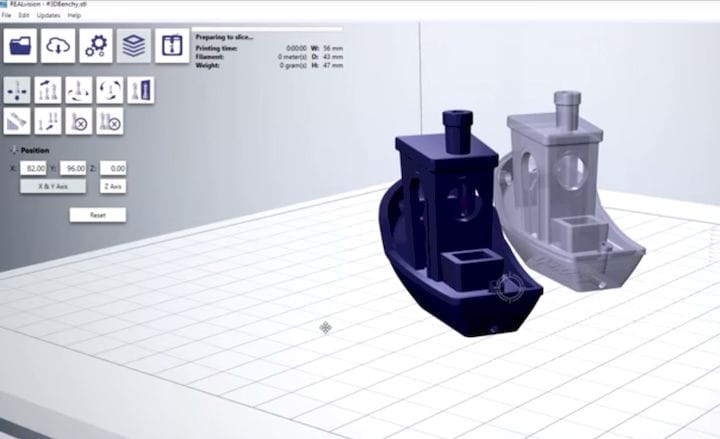Viewport: 720px width, 439px height.
Task: Click the delete all models icon
Action: 109,121
